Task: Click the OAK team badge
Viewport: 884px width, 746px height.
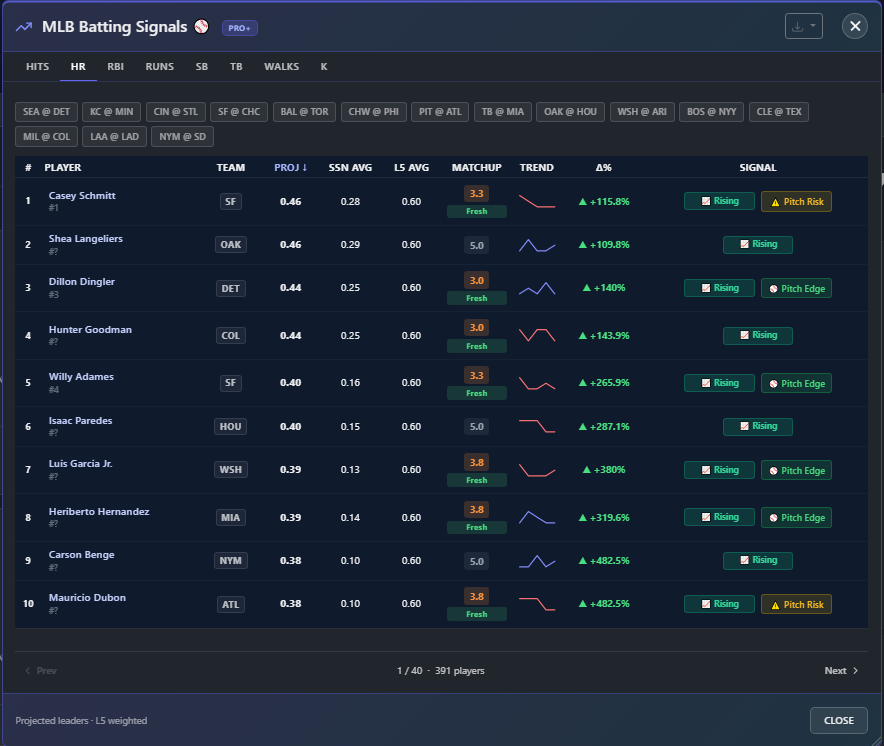Action: (231, 245)
